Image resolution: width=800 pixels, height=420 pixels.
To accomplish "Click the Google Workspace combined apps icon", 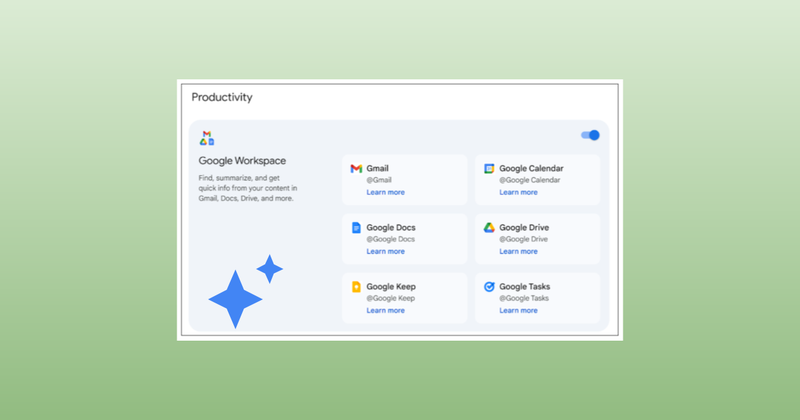I will click(x=207, y=138).
